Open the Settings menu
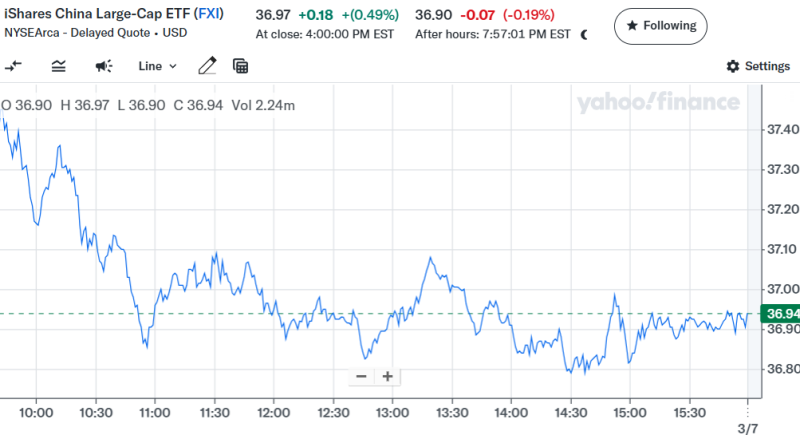This screenshot has height=439, width=800. tap(758, 67)
